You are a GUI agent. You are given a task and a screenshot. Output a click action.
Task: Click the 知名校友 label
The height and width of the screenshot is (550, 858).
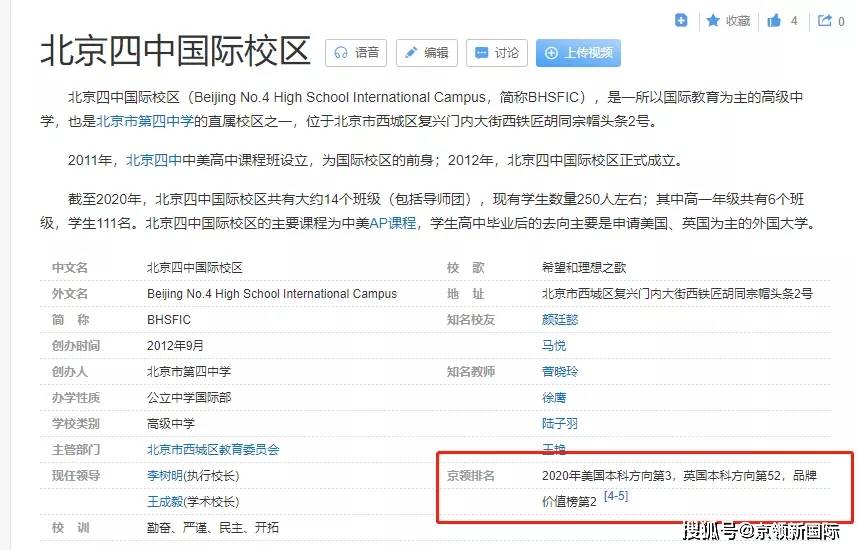[471, 320]
